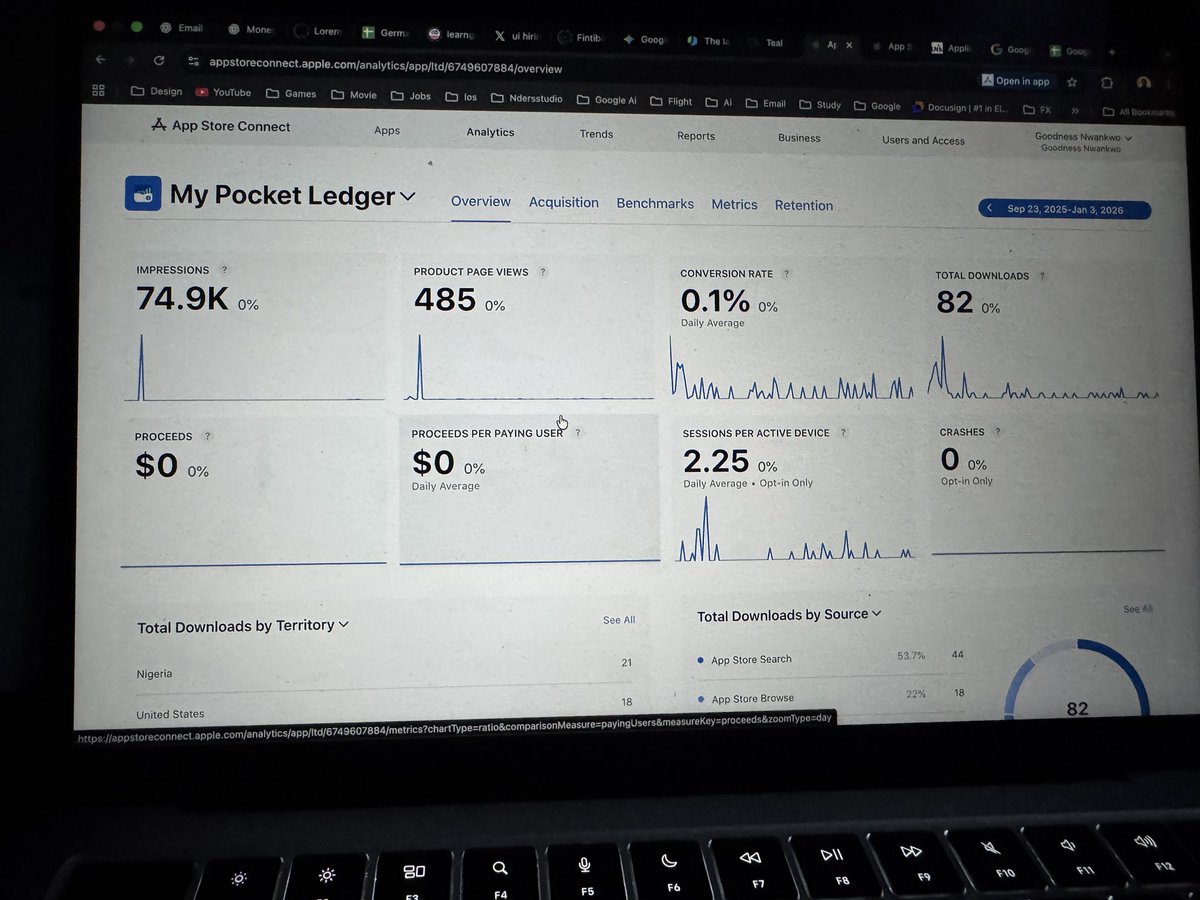Expand the Goodness Nwankwo account menu
1200x900 pixels.
coord(1083,138)
